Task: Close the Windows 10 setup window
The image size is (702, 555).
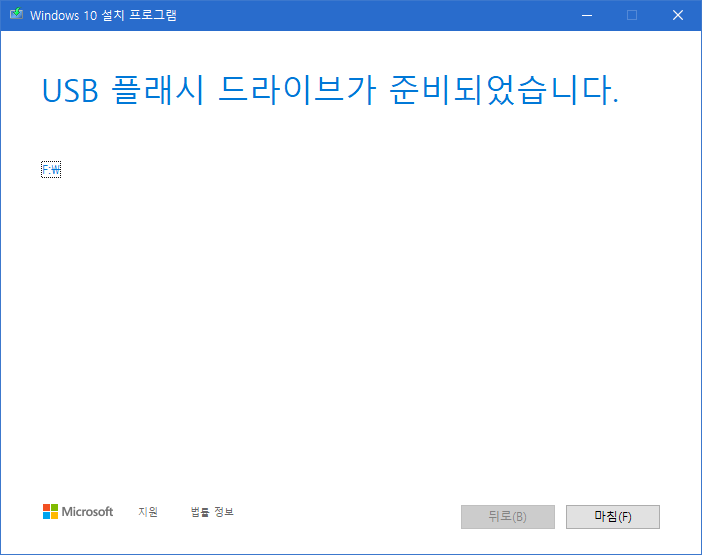Action: (678, 15)
